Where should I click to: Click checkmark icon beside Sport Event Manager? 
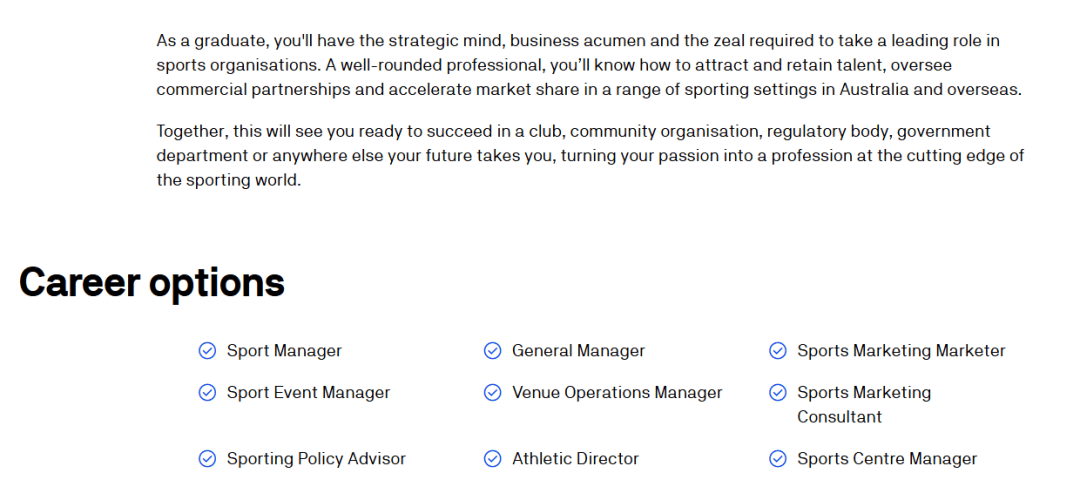[207, 393]
